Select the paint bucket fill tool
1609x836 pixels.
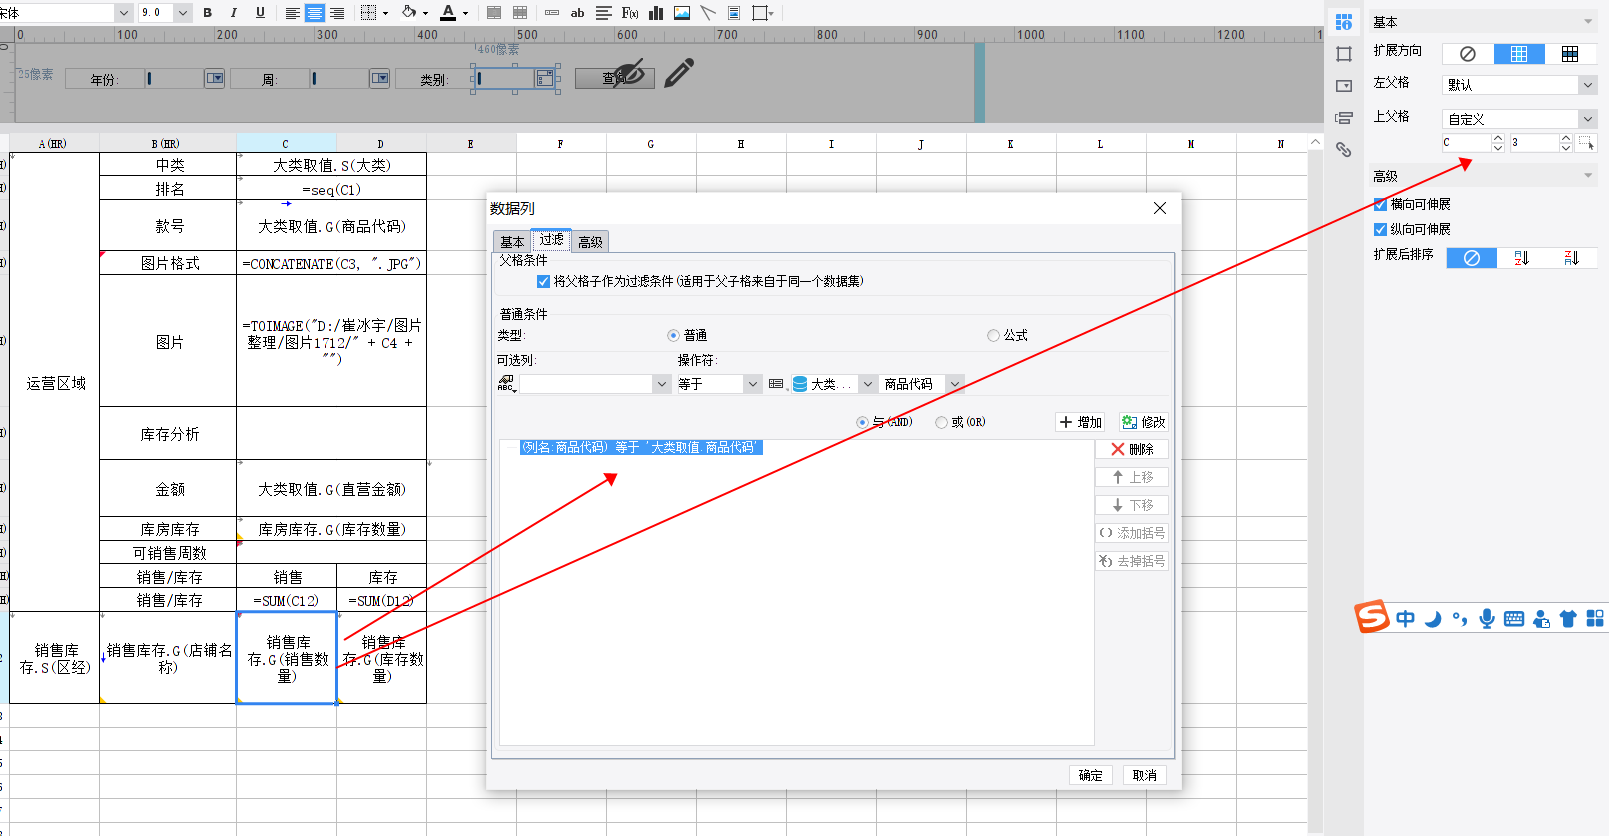click(410, 13)
